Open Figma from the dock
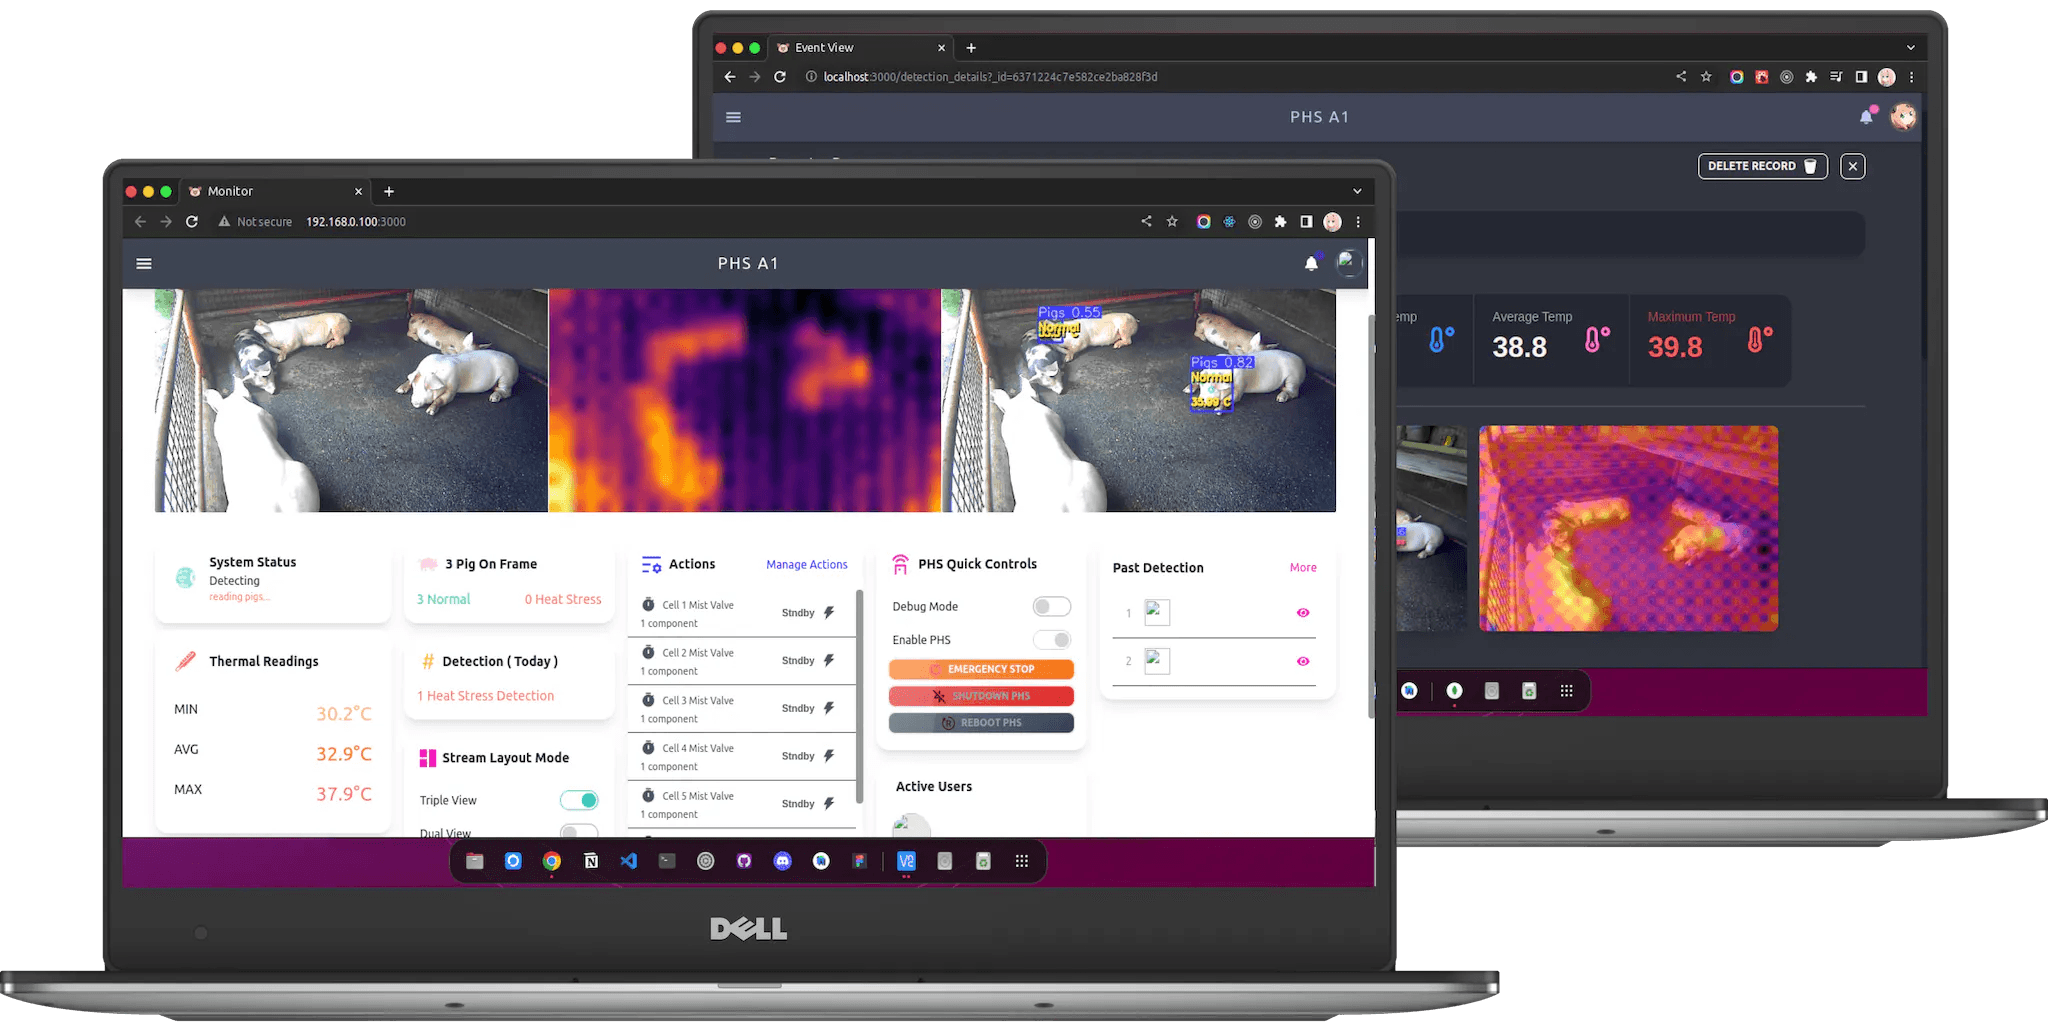Viewport: 2048px width, 1031px height. (859, 861)
